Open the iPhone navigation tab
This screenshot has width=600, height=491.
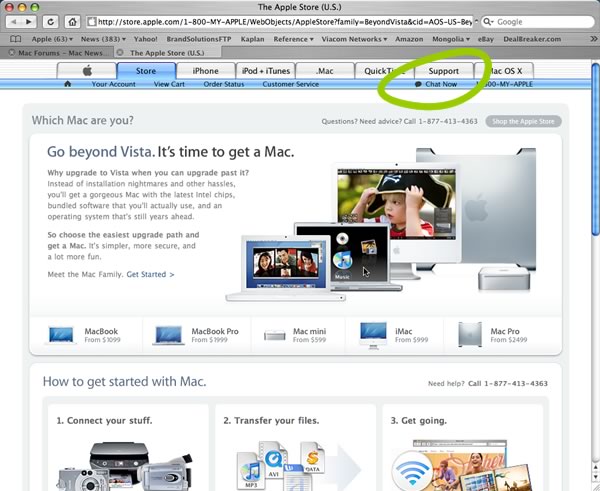[205, 71]
